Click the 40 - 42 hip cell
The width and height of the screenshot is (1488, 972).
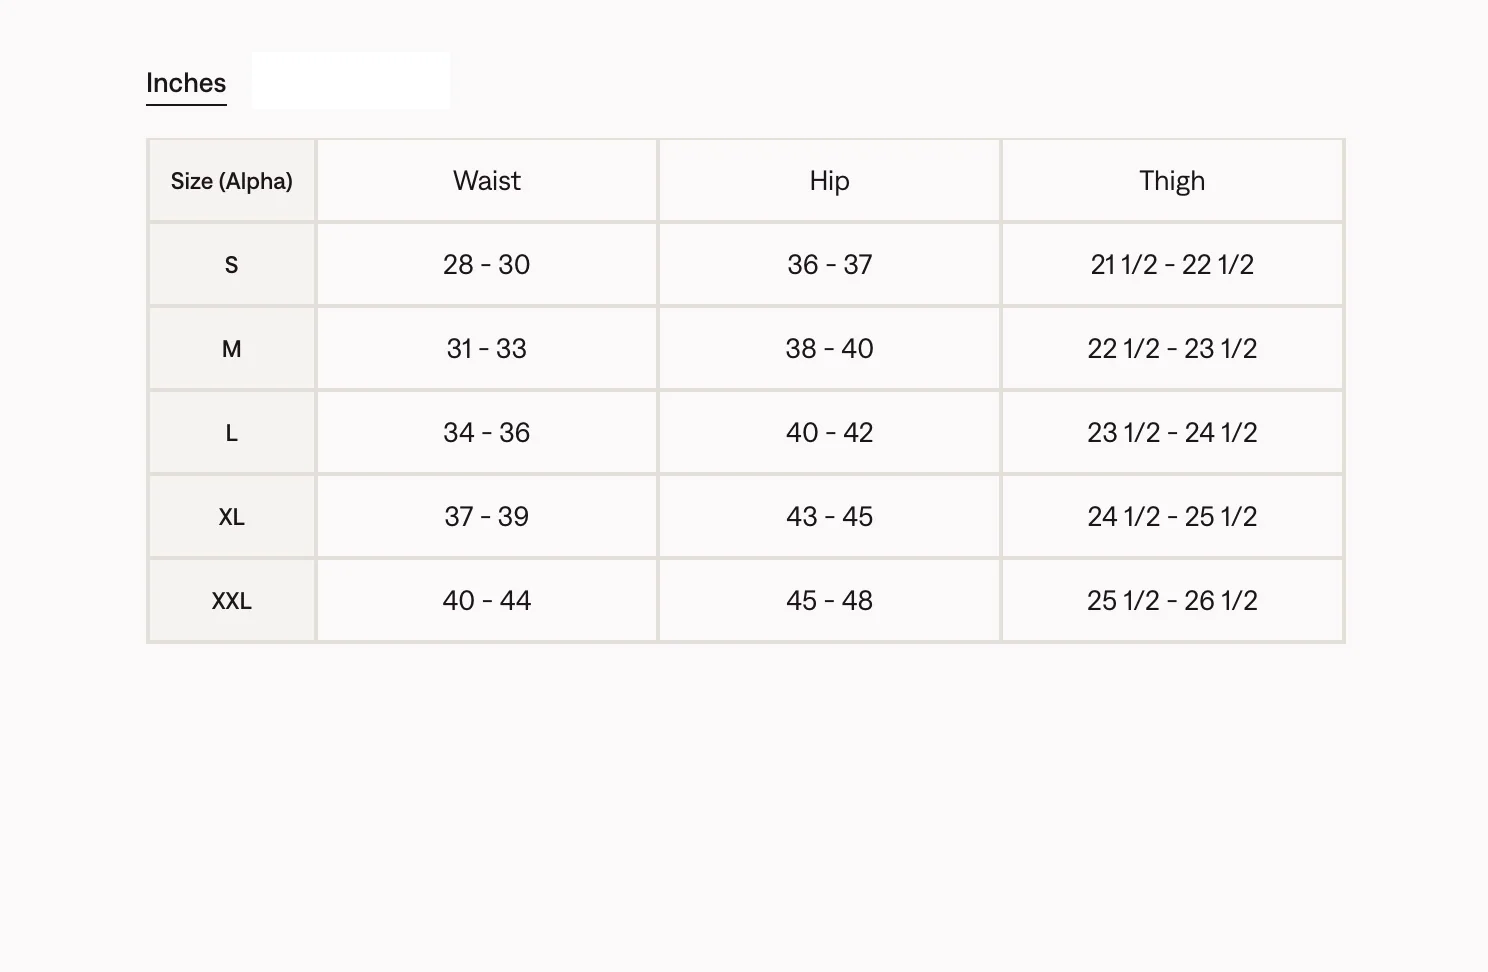[829, 433]
